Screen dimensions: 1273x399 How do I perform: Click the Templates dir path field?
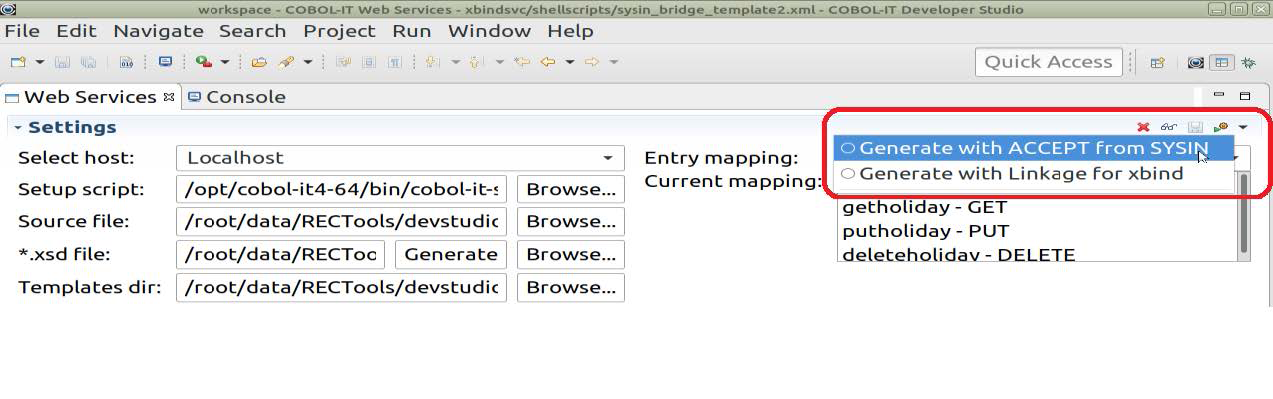click(x=341, y=288)
